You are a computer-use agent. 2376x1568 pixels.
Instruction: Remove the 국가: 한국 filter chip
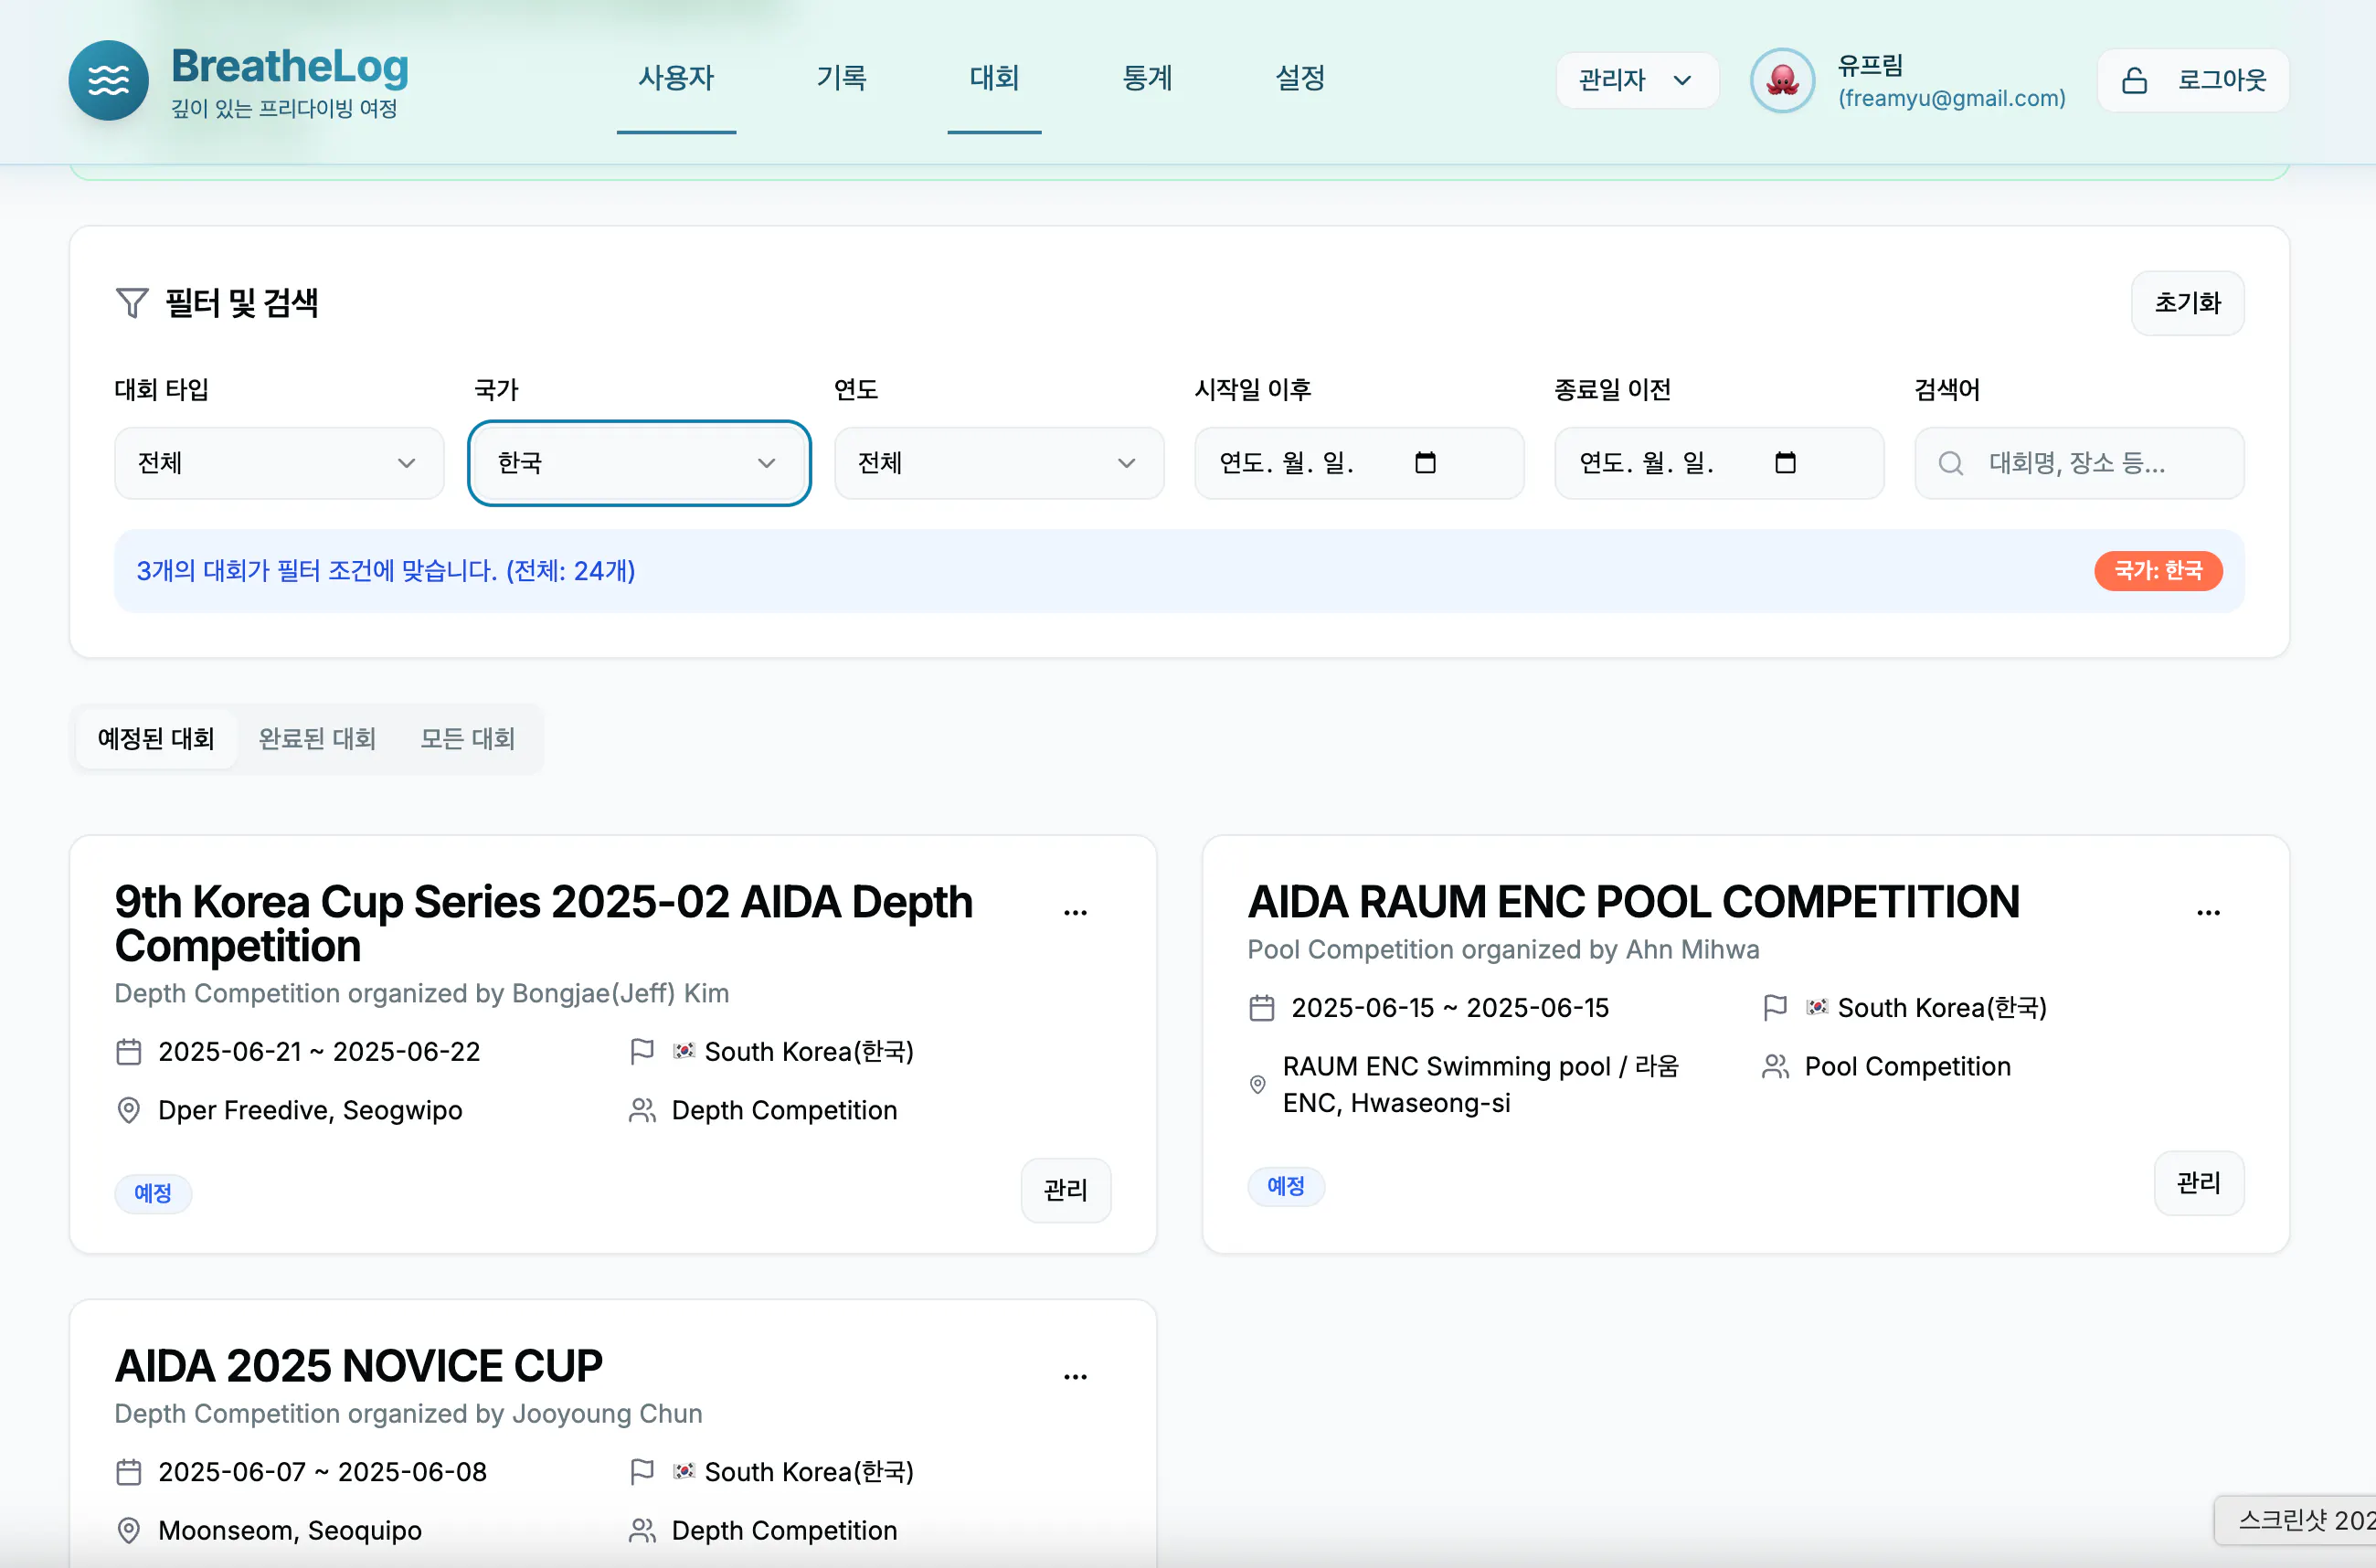click(2158, 570)
